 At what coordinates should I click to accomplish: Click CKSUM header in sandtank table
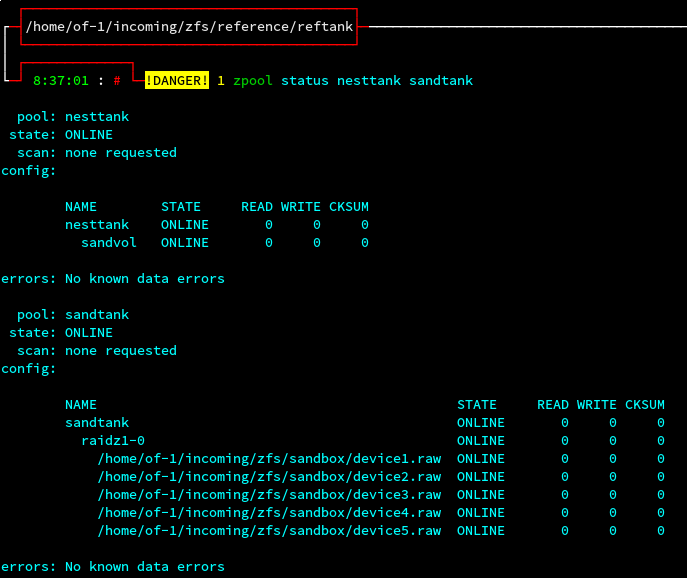coord(645,405)
